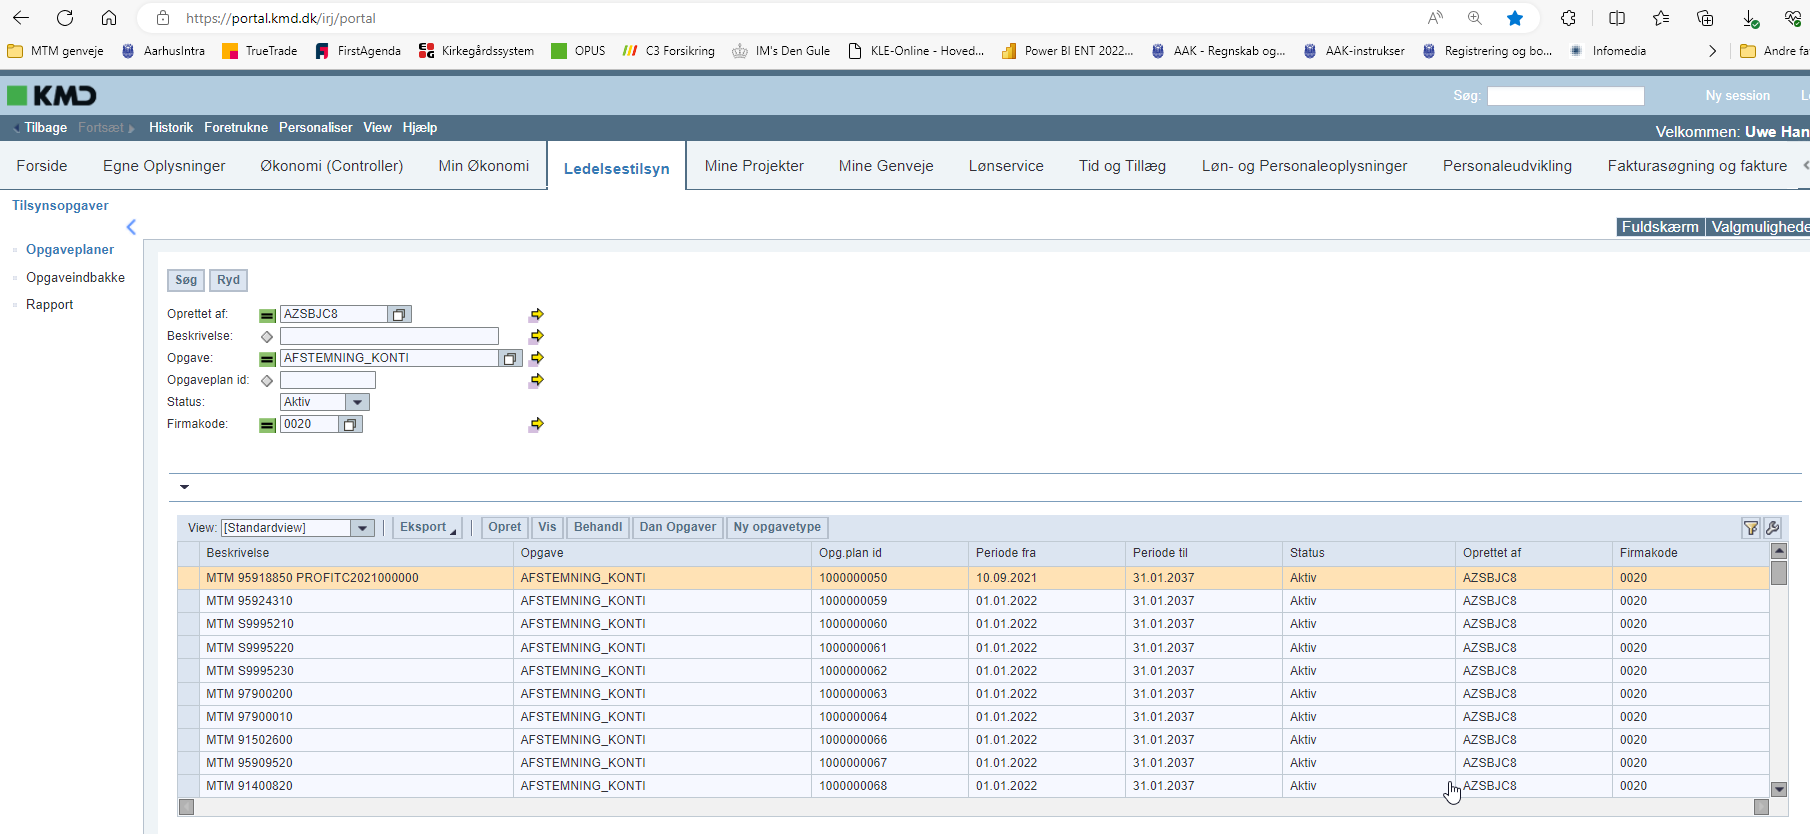Collapse the Tilsynsopgaver side panel arrow
Screen dimensions: 1810x834
tap(131, 227)
